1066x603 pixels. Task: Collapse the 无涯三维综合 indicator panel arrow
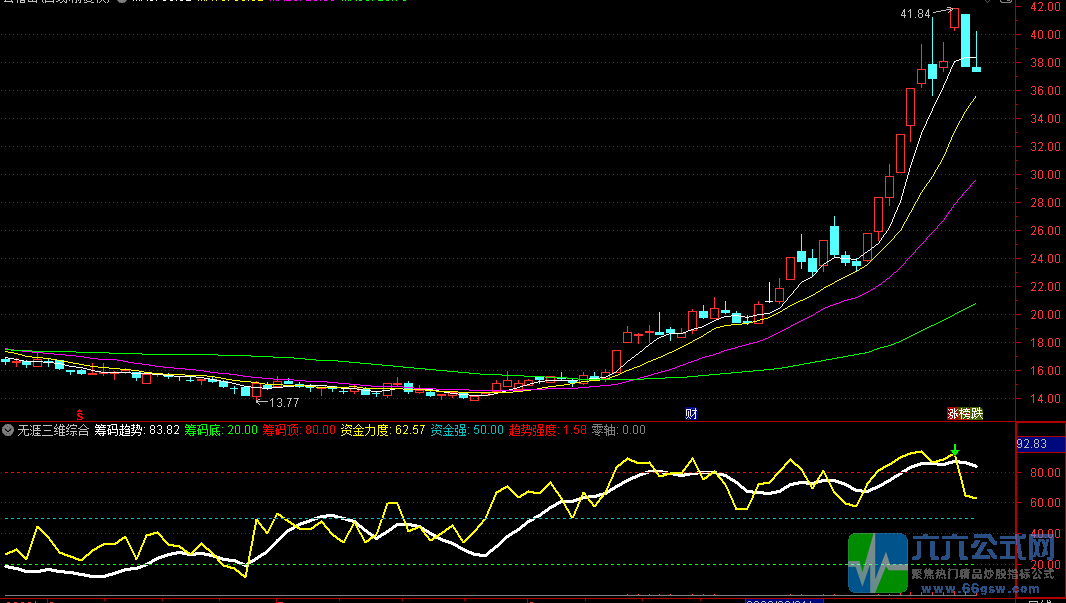pos(8,430)
